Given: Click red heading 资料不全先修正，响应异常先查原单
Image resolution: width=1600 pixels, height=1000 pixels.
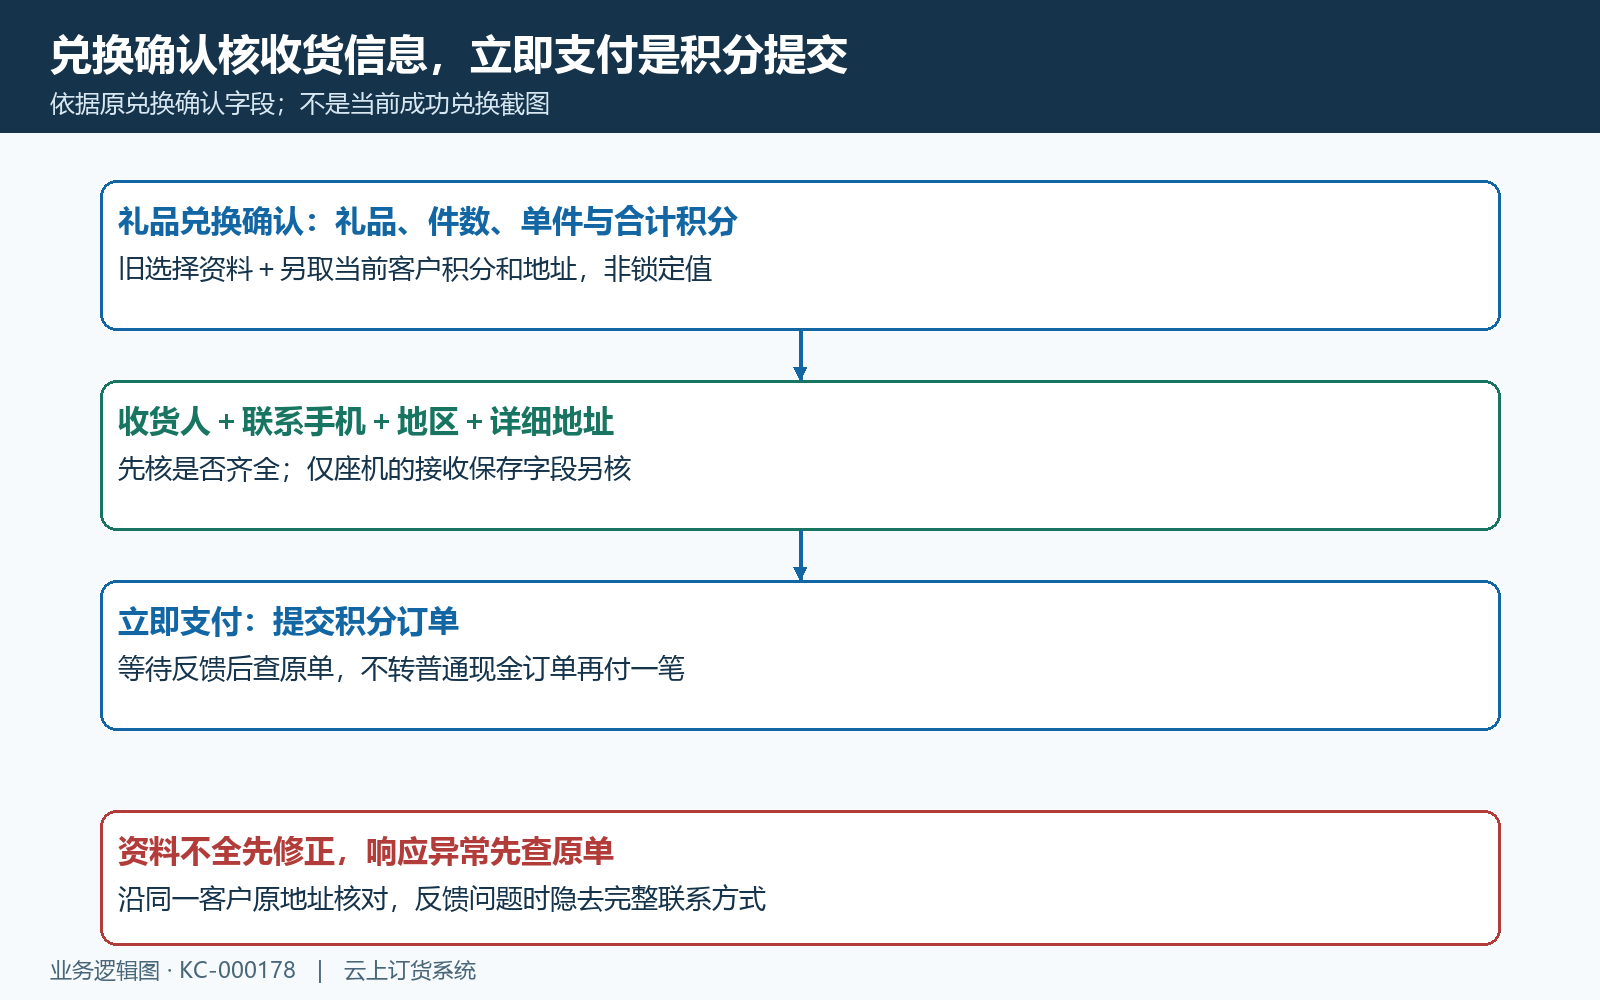Looking at the screenshot, I should [366, 851].
